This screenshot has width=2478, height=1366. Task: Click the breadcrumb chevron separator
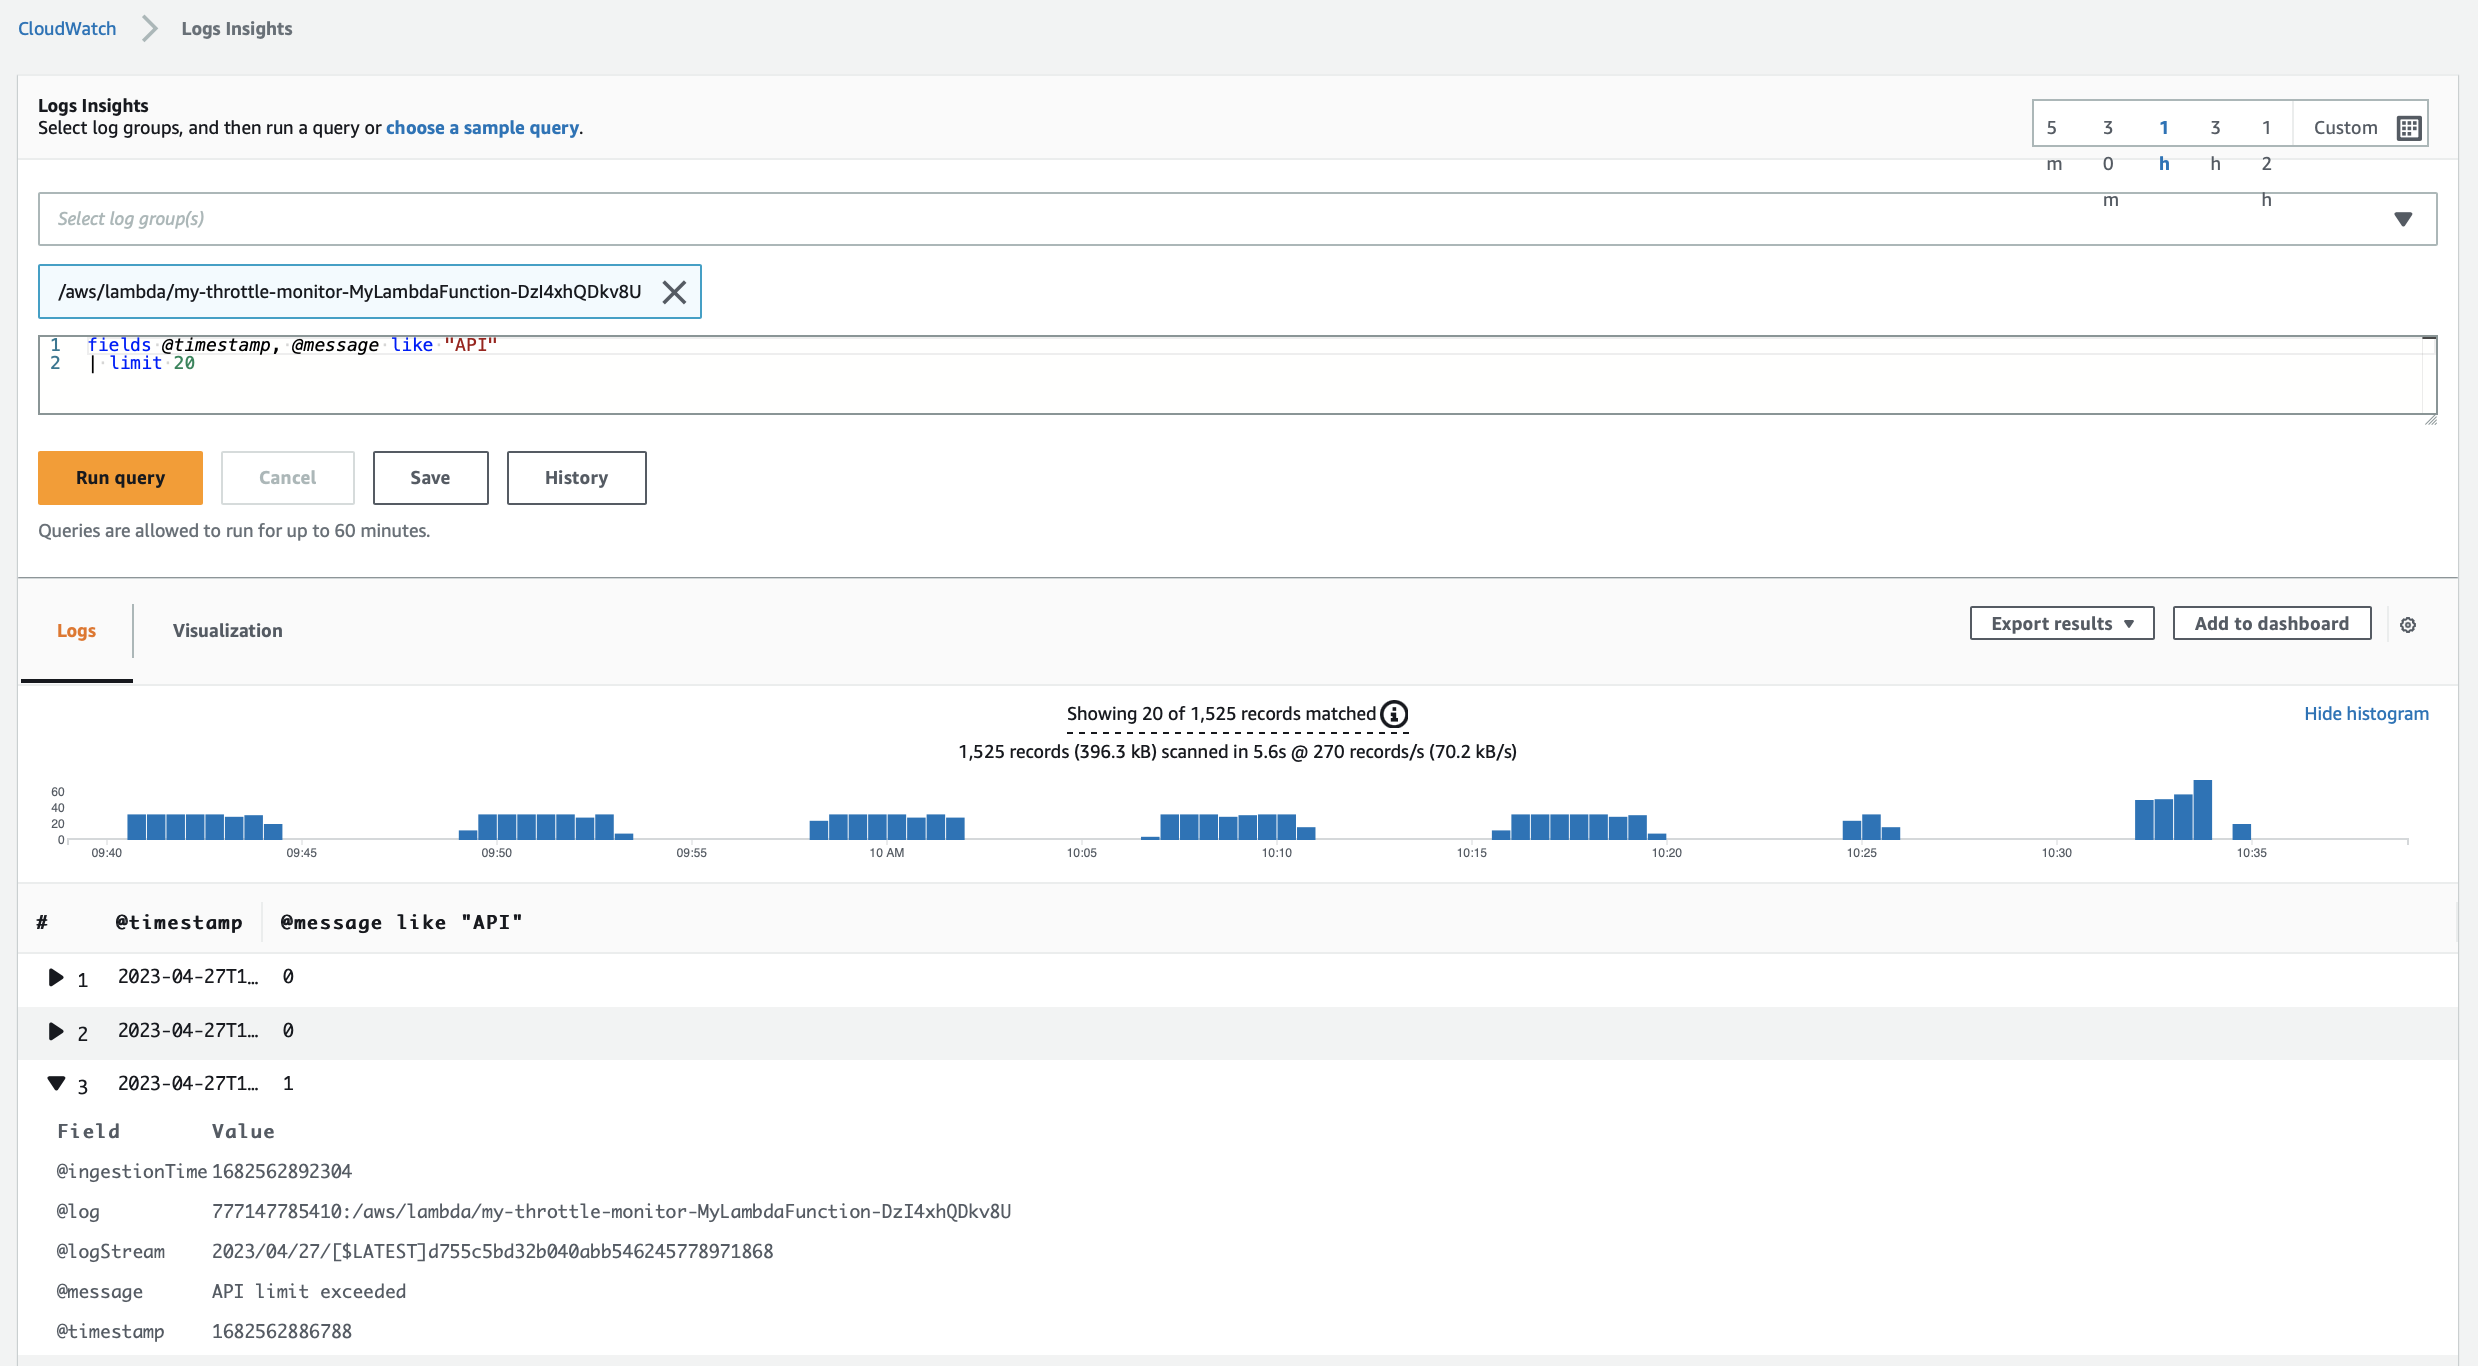(x=149, y=28)
